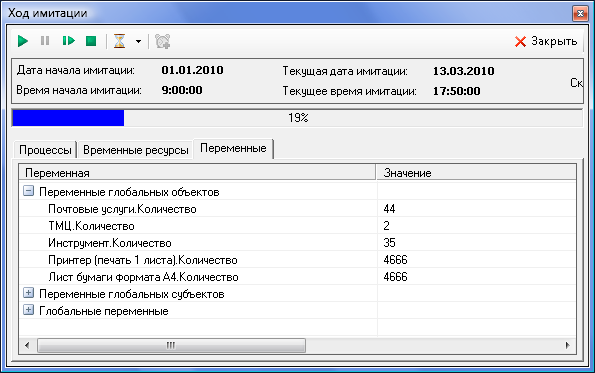Click the scrollbar left arrow
Screen dimensions: 595x373
coord(27,345)
